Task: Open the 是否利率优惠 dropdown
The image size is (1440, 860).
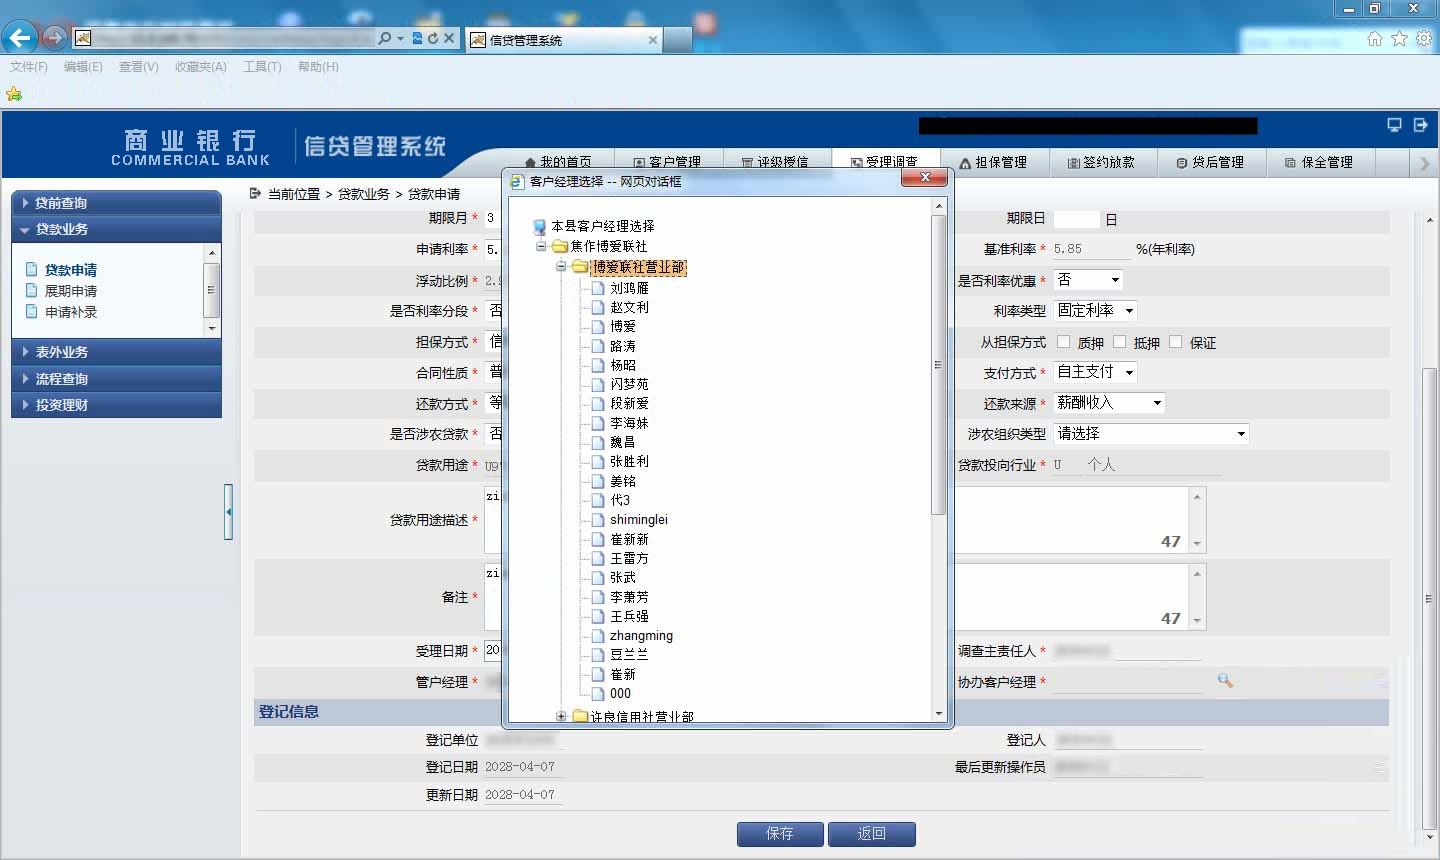Action: 1089,280
